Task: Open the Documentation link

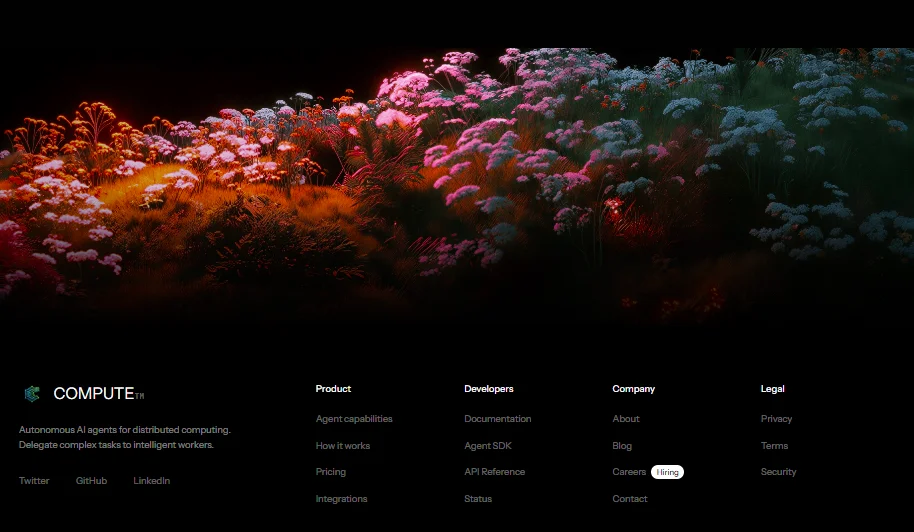Action: (497, 419)
